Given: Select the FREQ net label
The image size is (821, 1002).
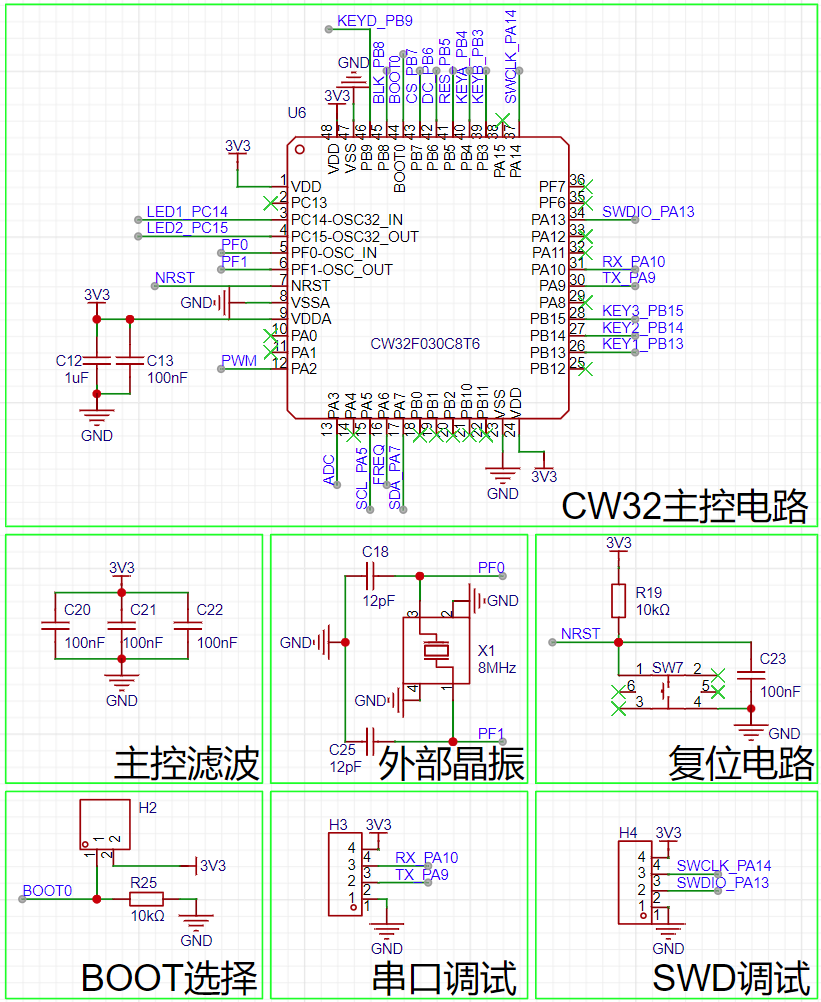Looking at the screenshot, I should 378,464.
